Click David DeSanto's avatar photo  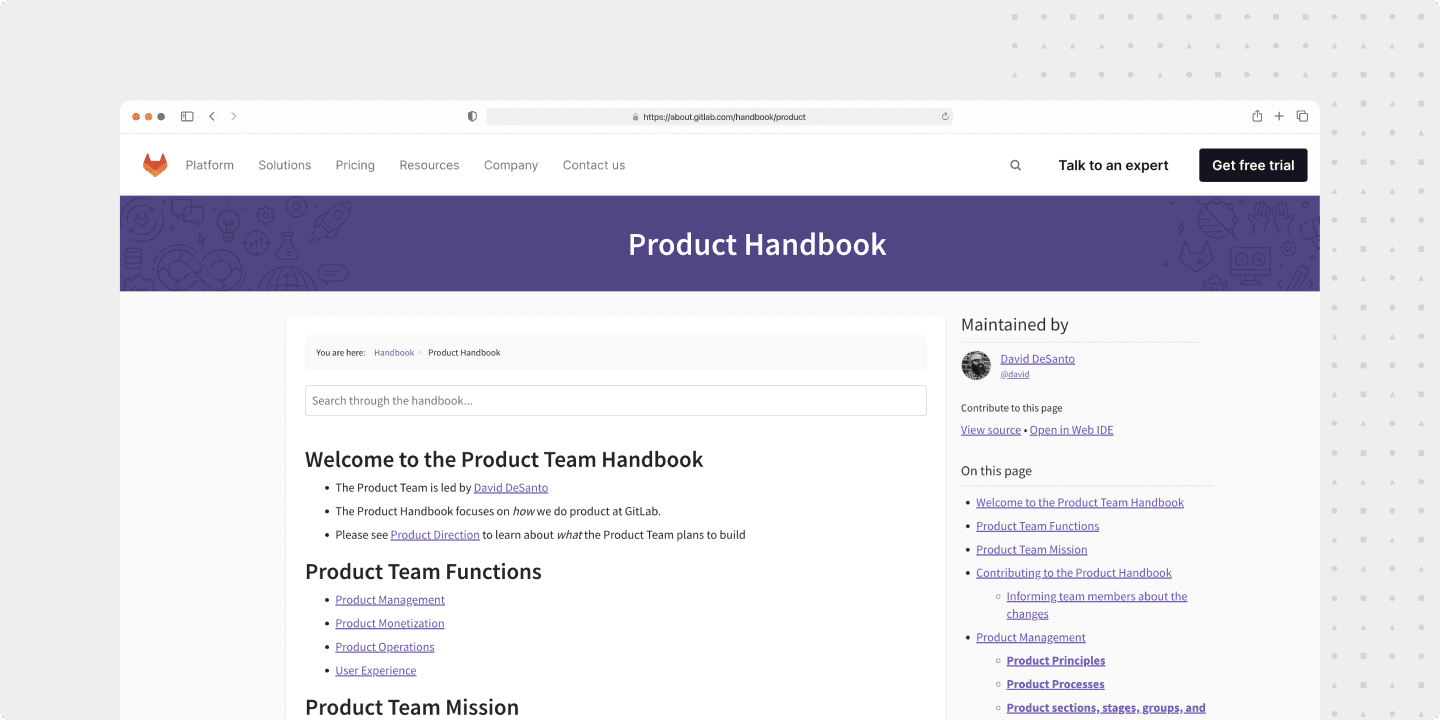[976, 365]
